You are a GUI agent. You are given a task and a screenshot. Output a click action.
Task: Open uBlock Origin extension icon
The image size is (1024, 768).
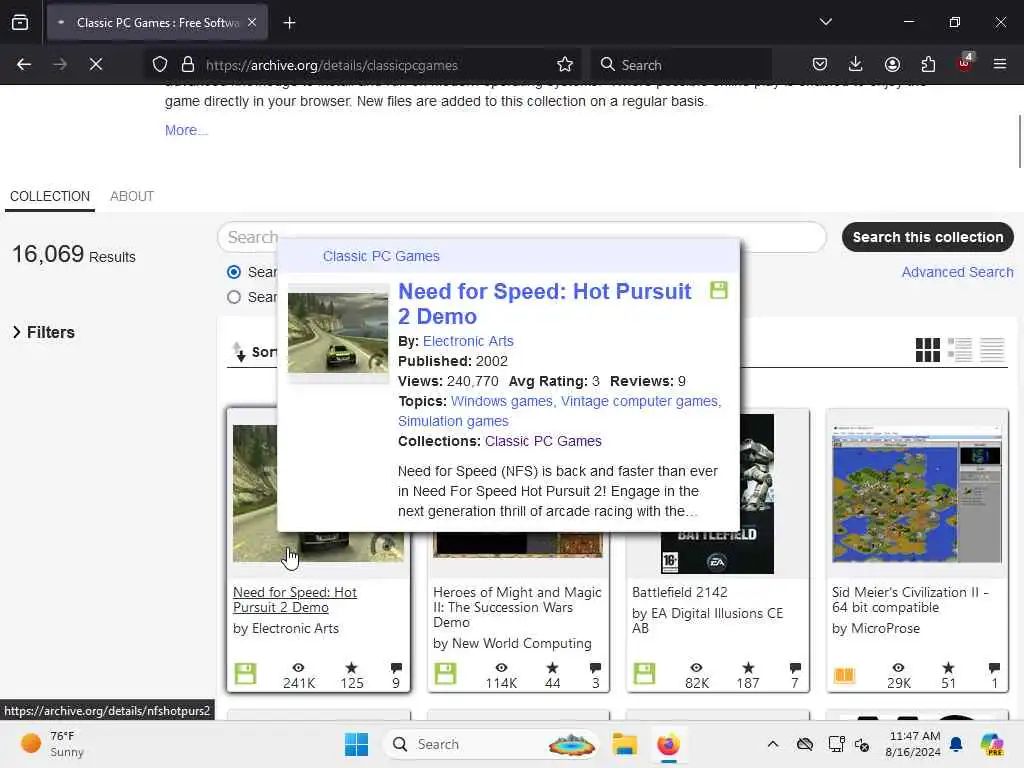[964, 63]
